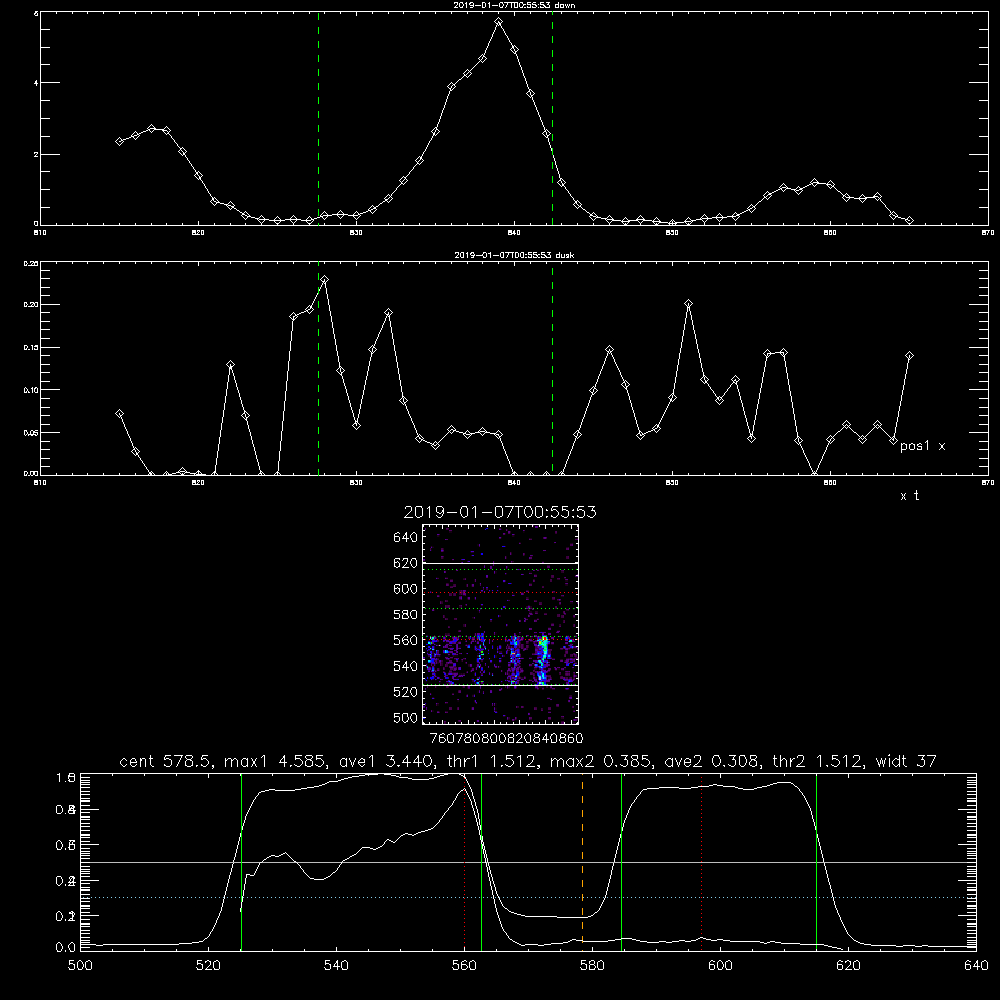
Task: Click green vertical line at 615 in bottom plot
Action: pos(816,862)
